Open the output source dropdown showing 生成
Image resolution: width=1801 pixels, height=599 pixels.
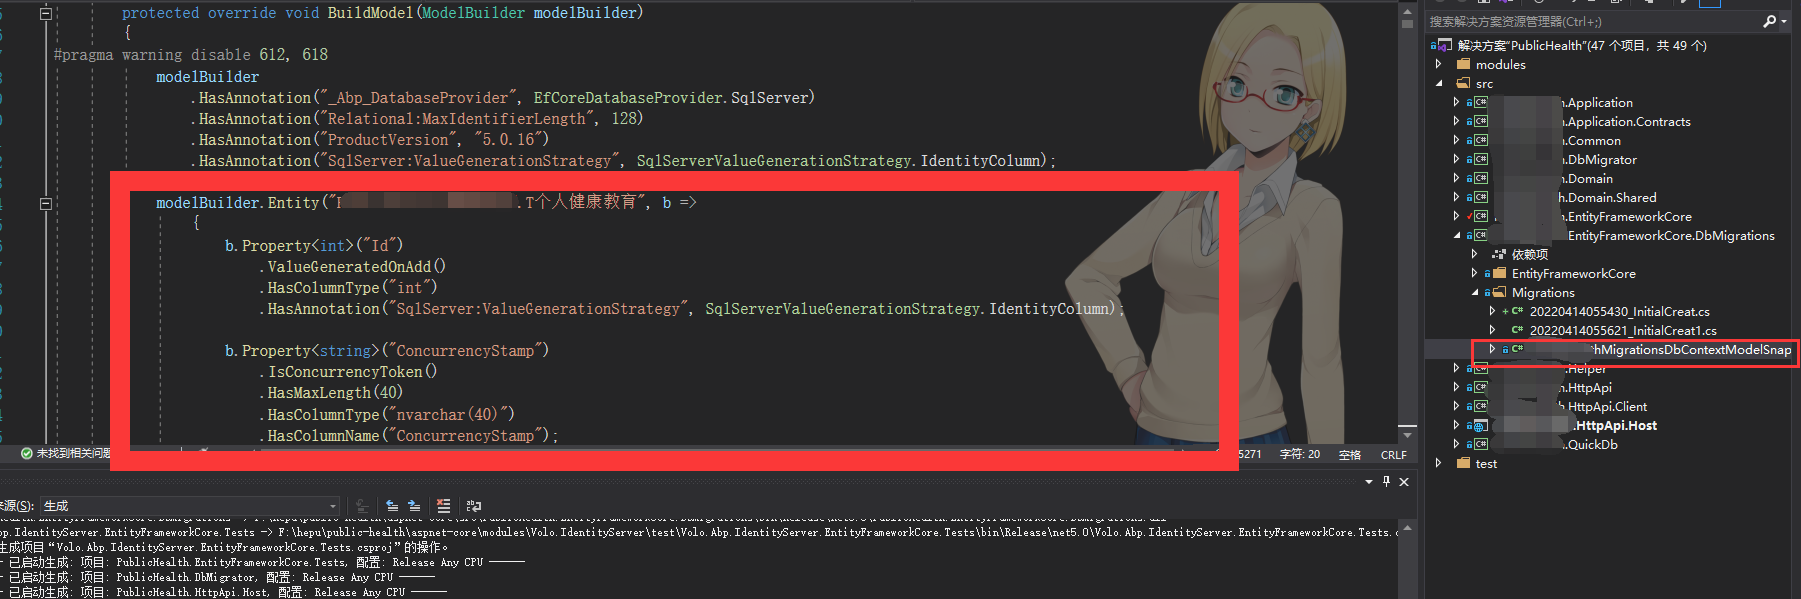191,506
